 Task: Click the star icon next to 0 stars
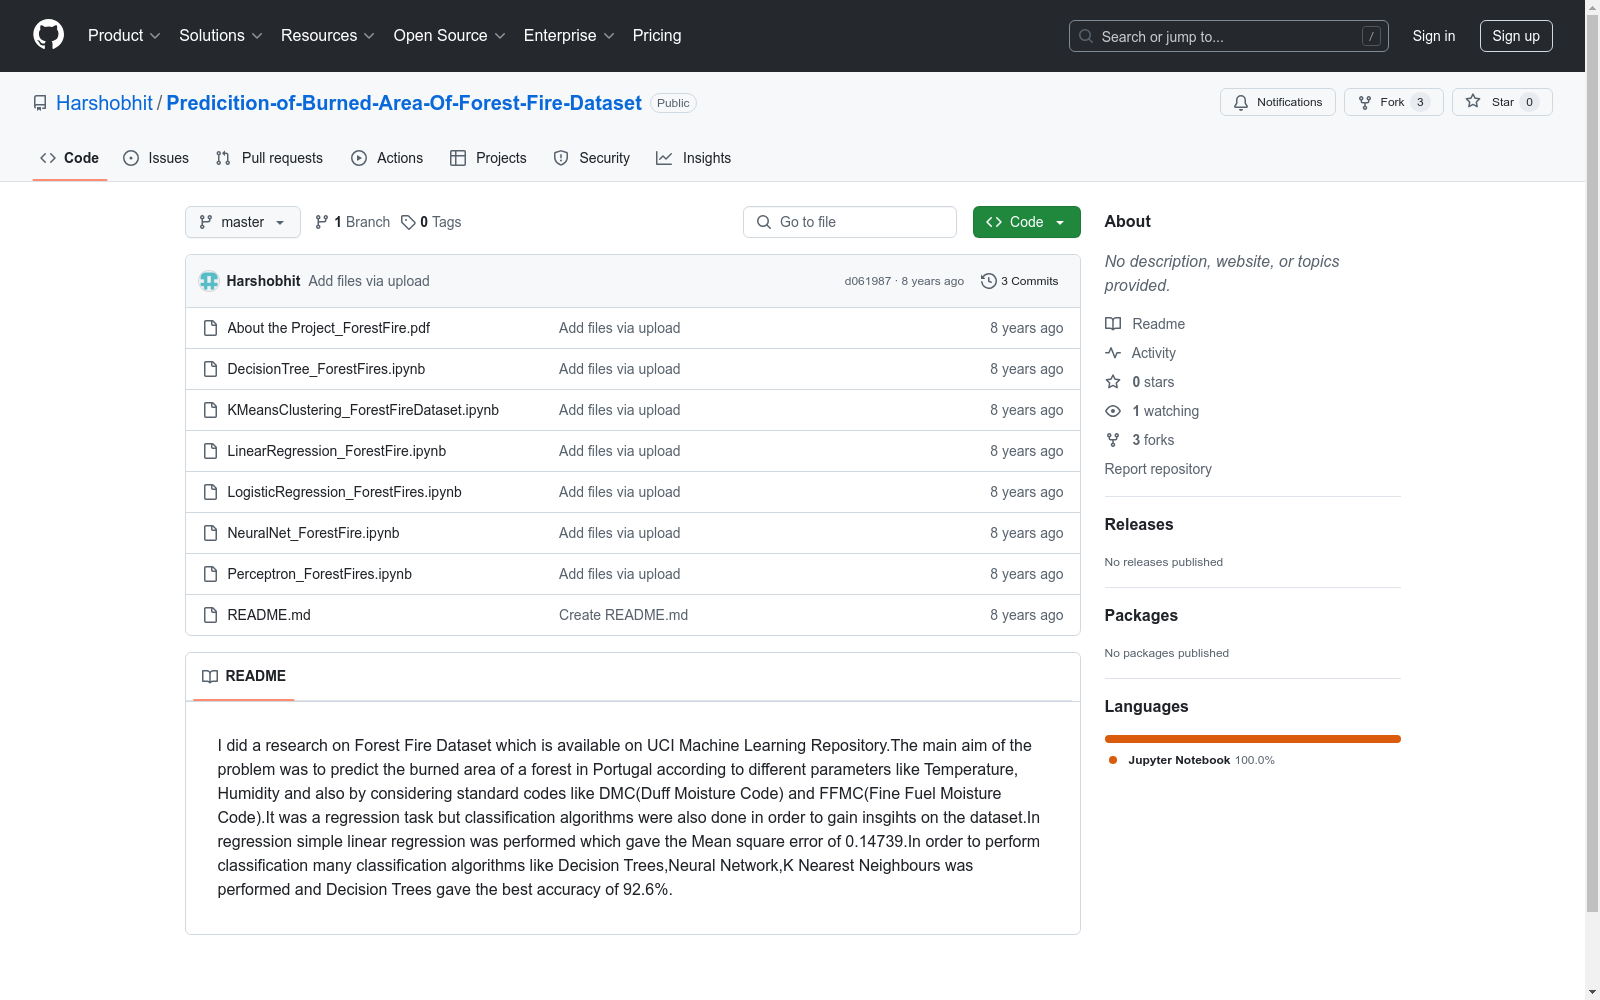[1113, 382]
